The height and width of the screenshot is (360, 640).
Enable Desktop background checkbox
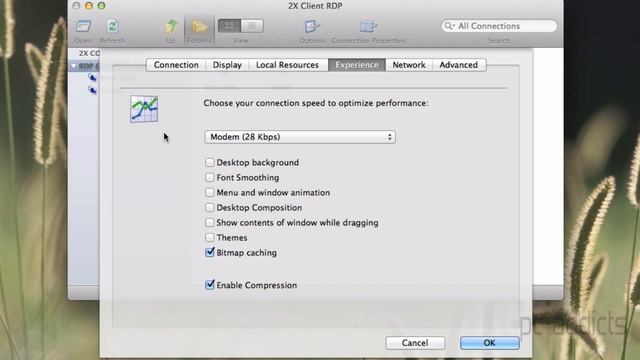pos(209,162)
